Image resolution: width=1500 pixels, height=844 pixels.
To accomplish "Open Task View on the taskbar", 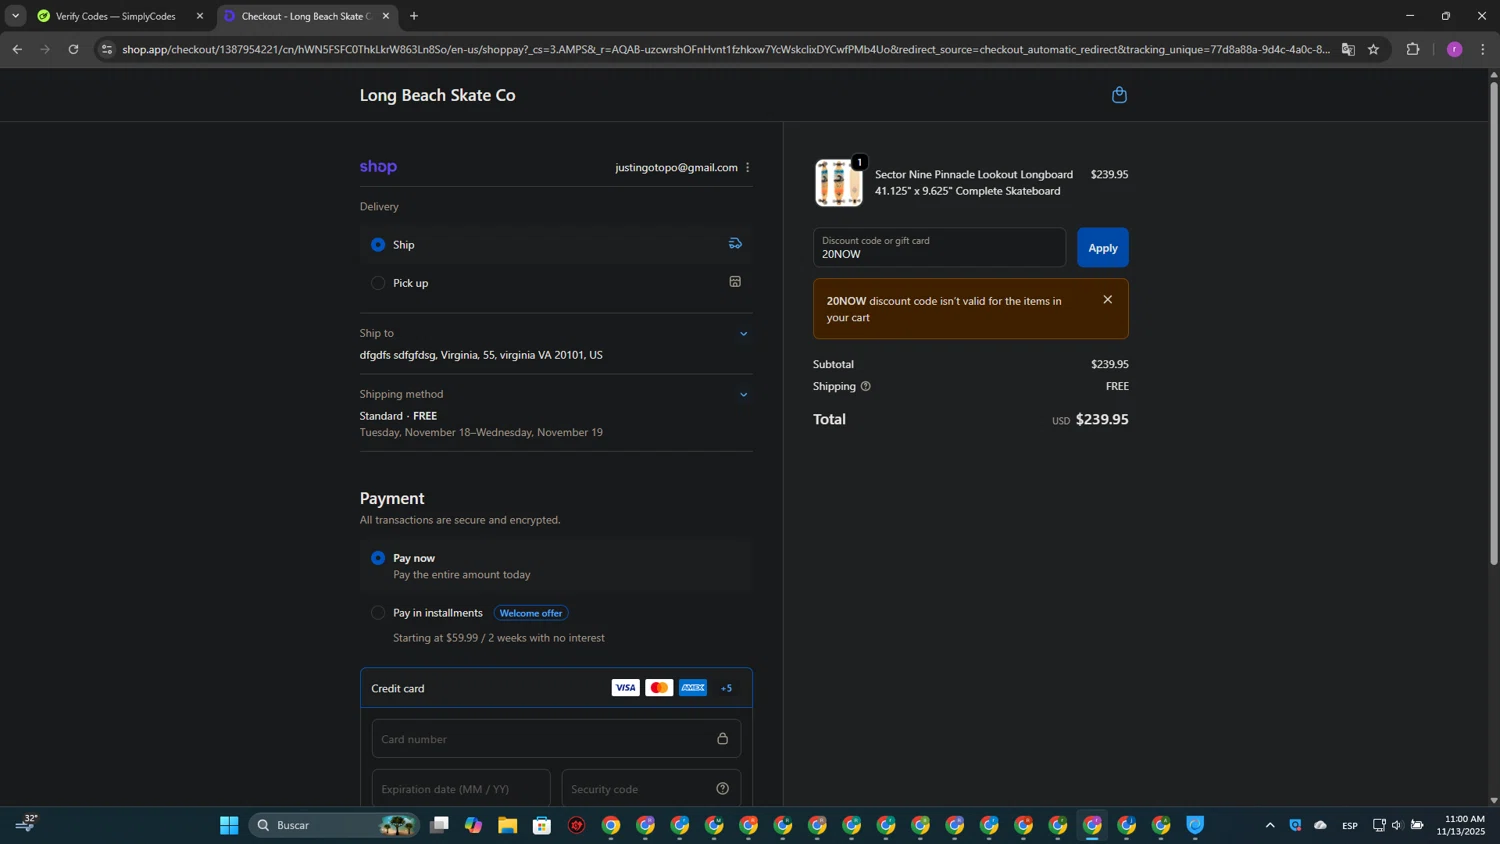I will 439,825.
